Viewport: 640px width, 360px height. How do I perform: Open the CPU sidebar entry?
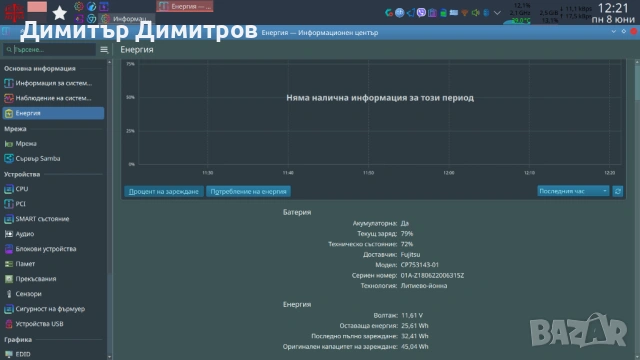[x=53, y=189]
